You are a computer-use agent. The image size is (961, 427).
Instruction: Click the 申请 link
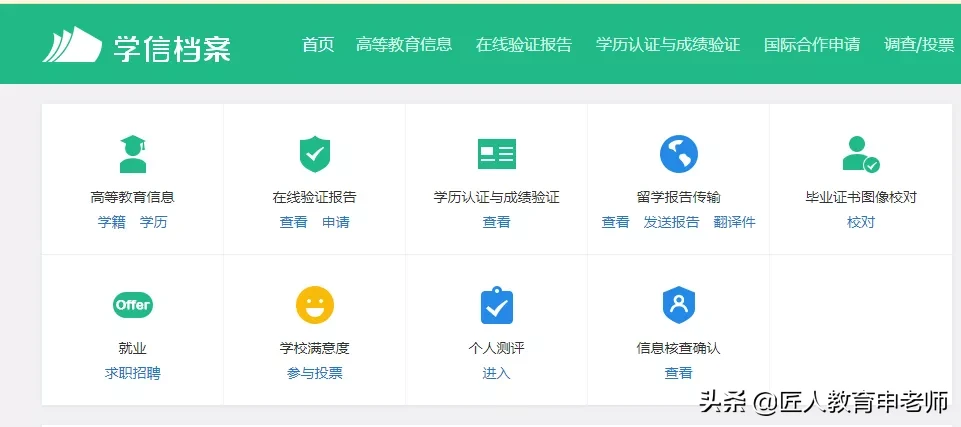point(336,222)
